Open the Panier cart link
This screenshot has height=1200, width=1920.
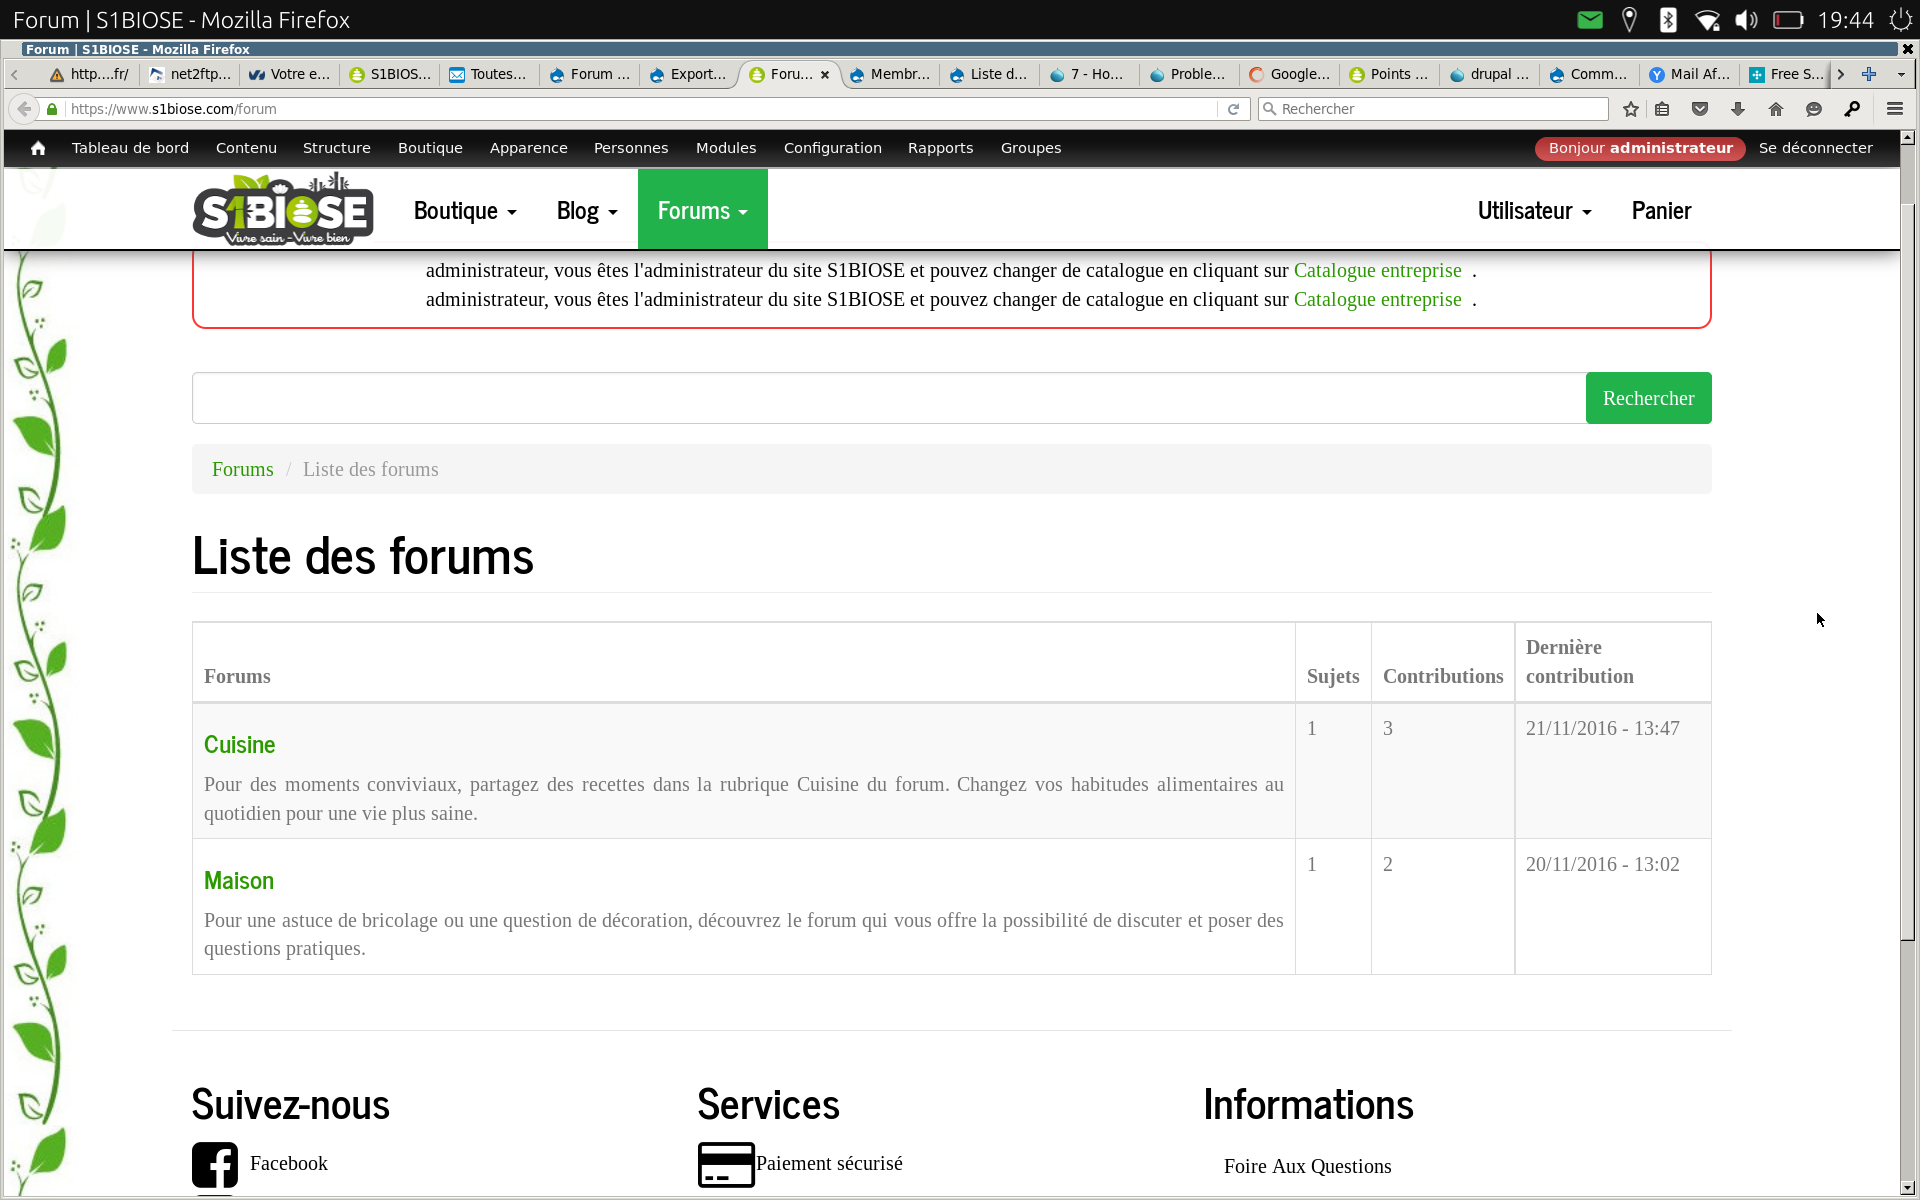[1661, 210]
